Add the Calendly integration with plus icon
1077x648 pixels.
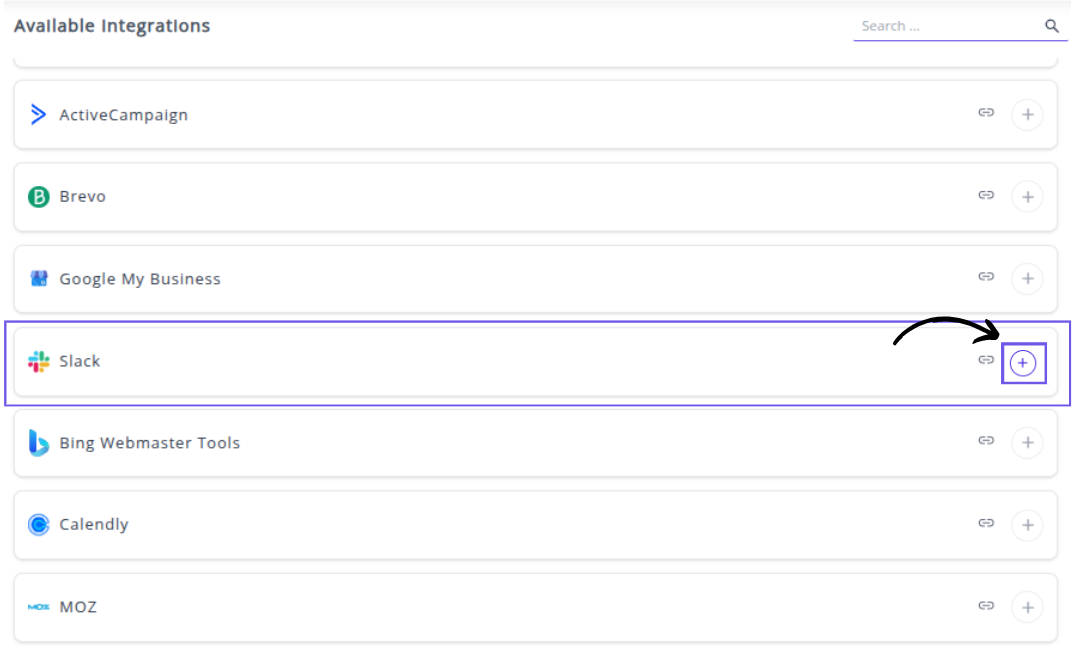(x=1027, y=525)
